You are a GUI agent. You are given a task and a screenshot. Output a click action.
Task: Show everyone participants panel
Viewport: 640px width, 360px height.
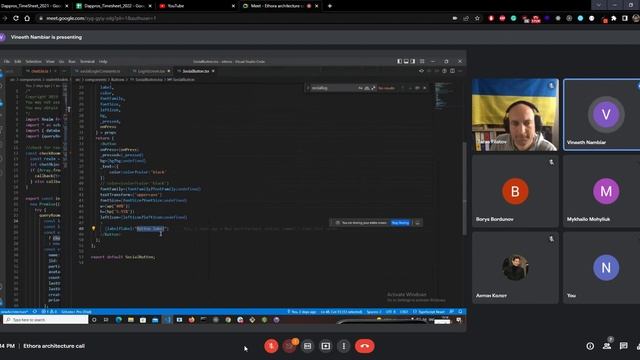607,346
